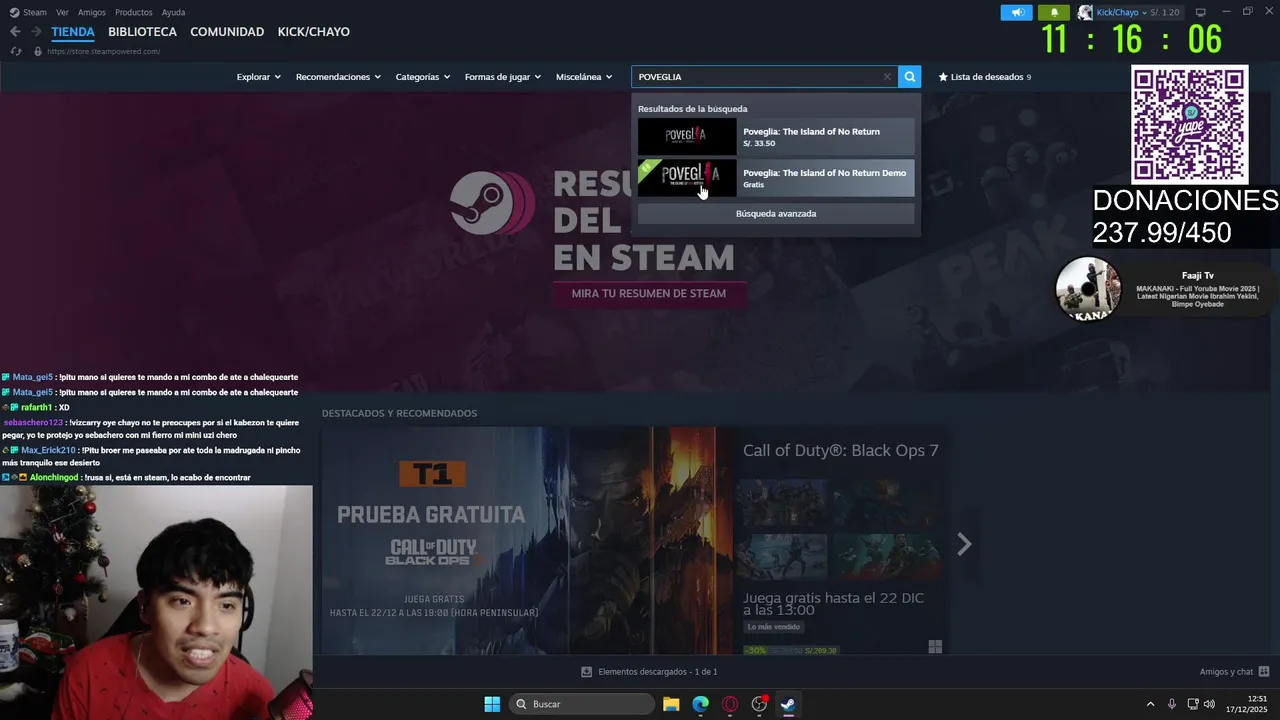Open the Ver menu
This screenshot has height=720, width=1280.
click(62, 12)
